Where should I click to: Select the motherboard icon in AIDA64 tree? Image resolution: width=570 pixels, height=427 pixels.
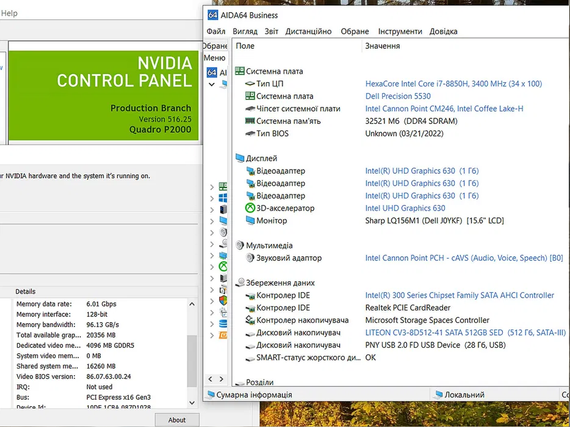(223, 187)
